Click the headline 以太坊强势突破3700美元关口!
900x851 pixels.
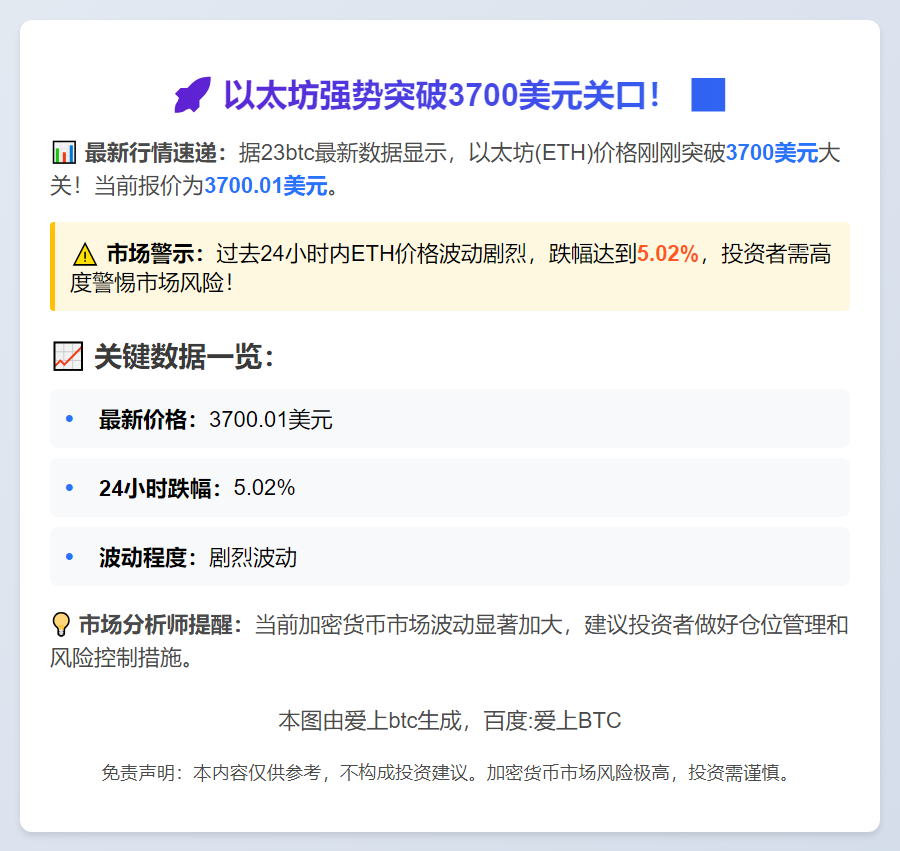tap(441, 95)
